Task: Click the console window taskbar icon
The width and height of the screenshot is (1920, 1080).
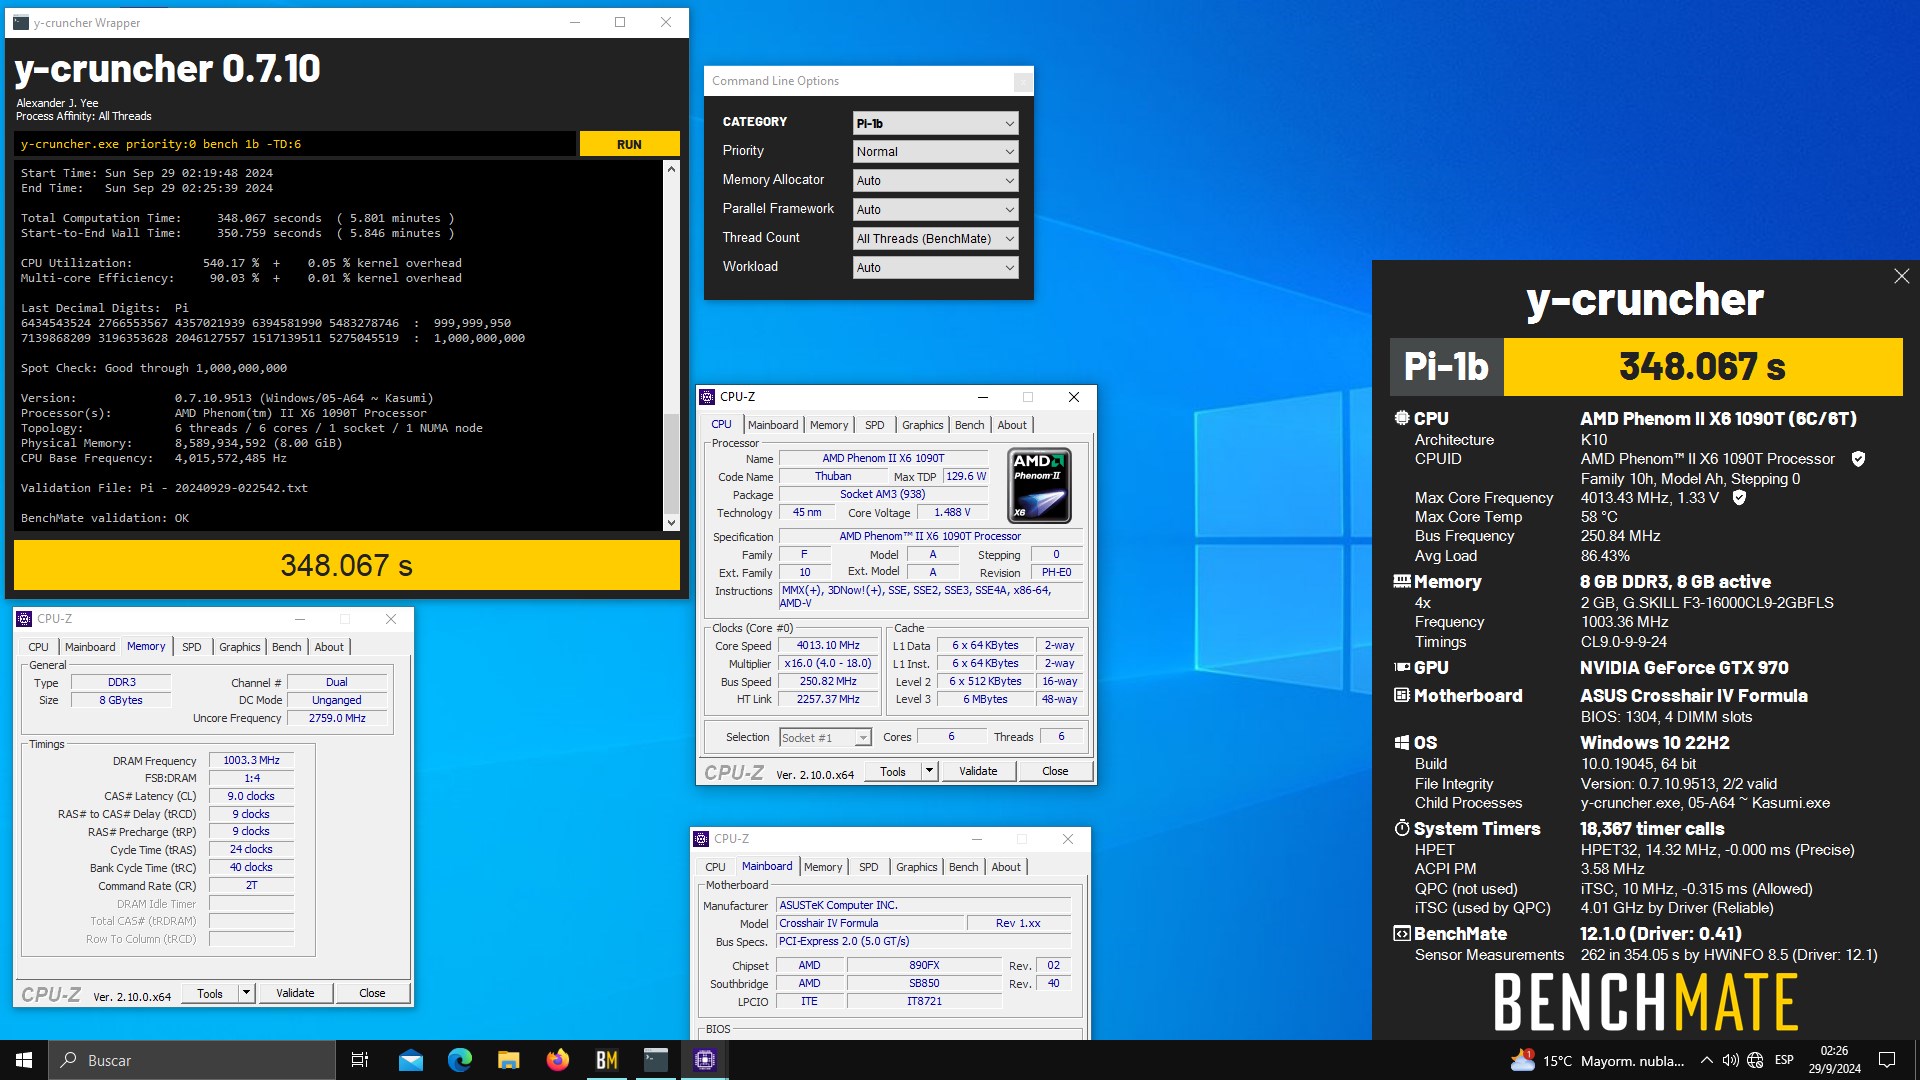Action: (x=656, y=1060)
